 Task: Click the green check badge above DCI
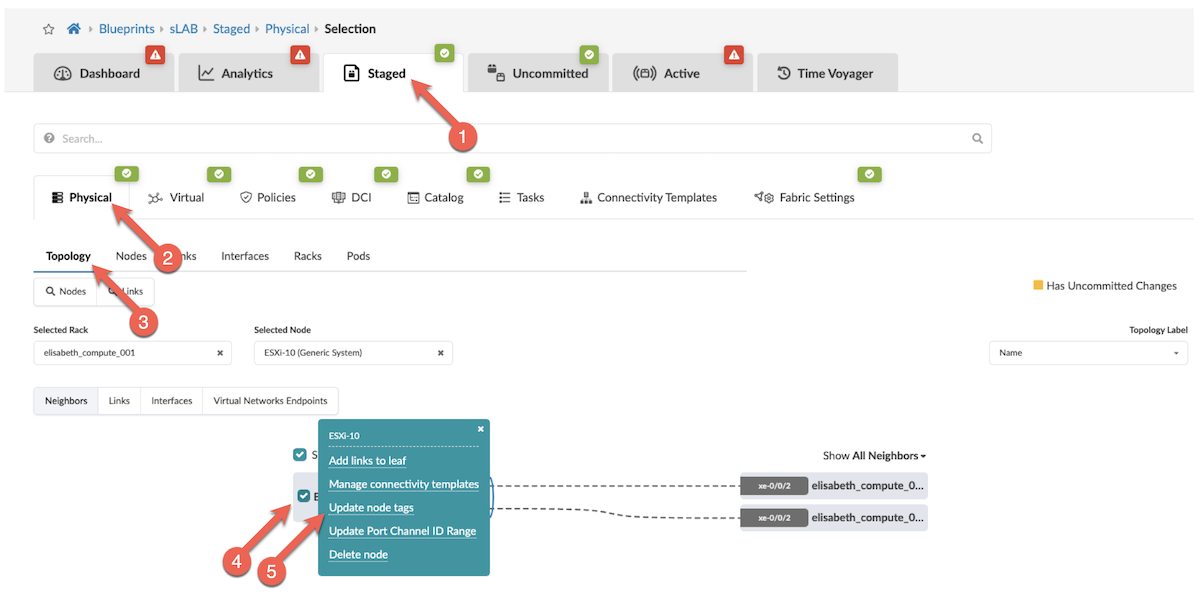point(386,174)
